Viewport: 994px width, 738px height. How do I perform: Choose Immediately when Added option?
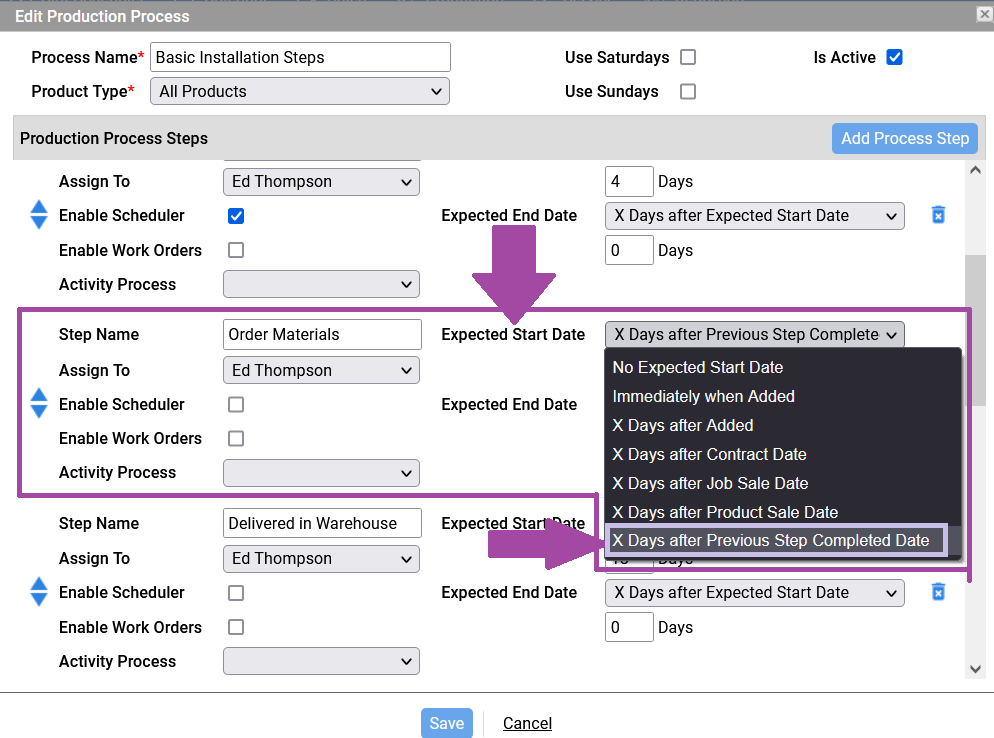click(783, 396)
